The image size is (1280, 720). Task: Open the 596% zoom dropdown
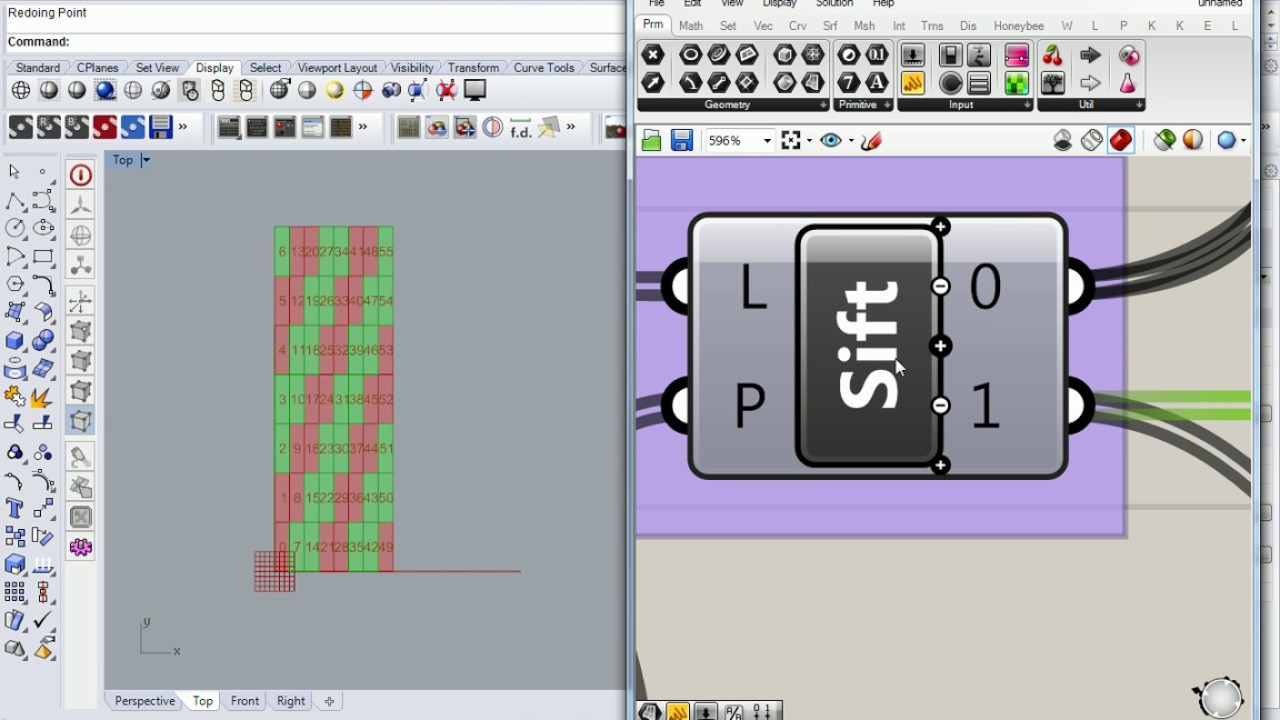[x=767, y=141]
